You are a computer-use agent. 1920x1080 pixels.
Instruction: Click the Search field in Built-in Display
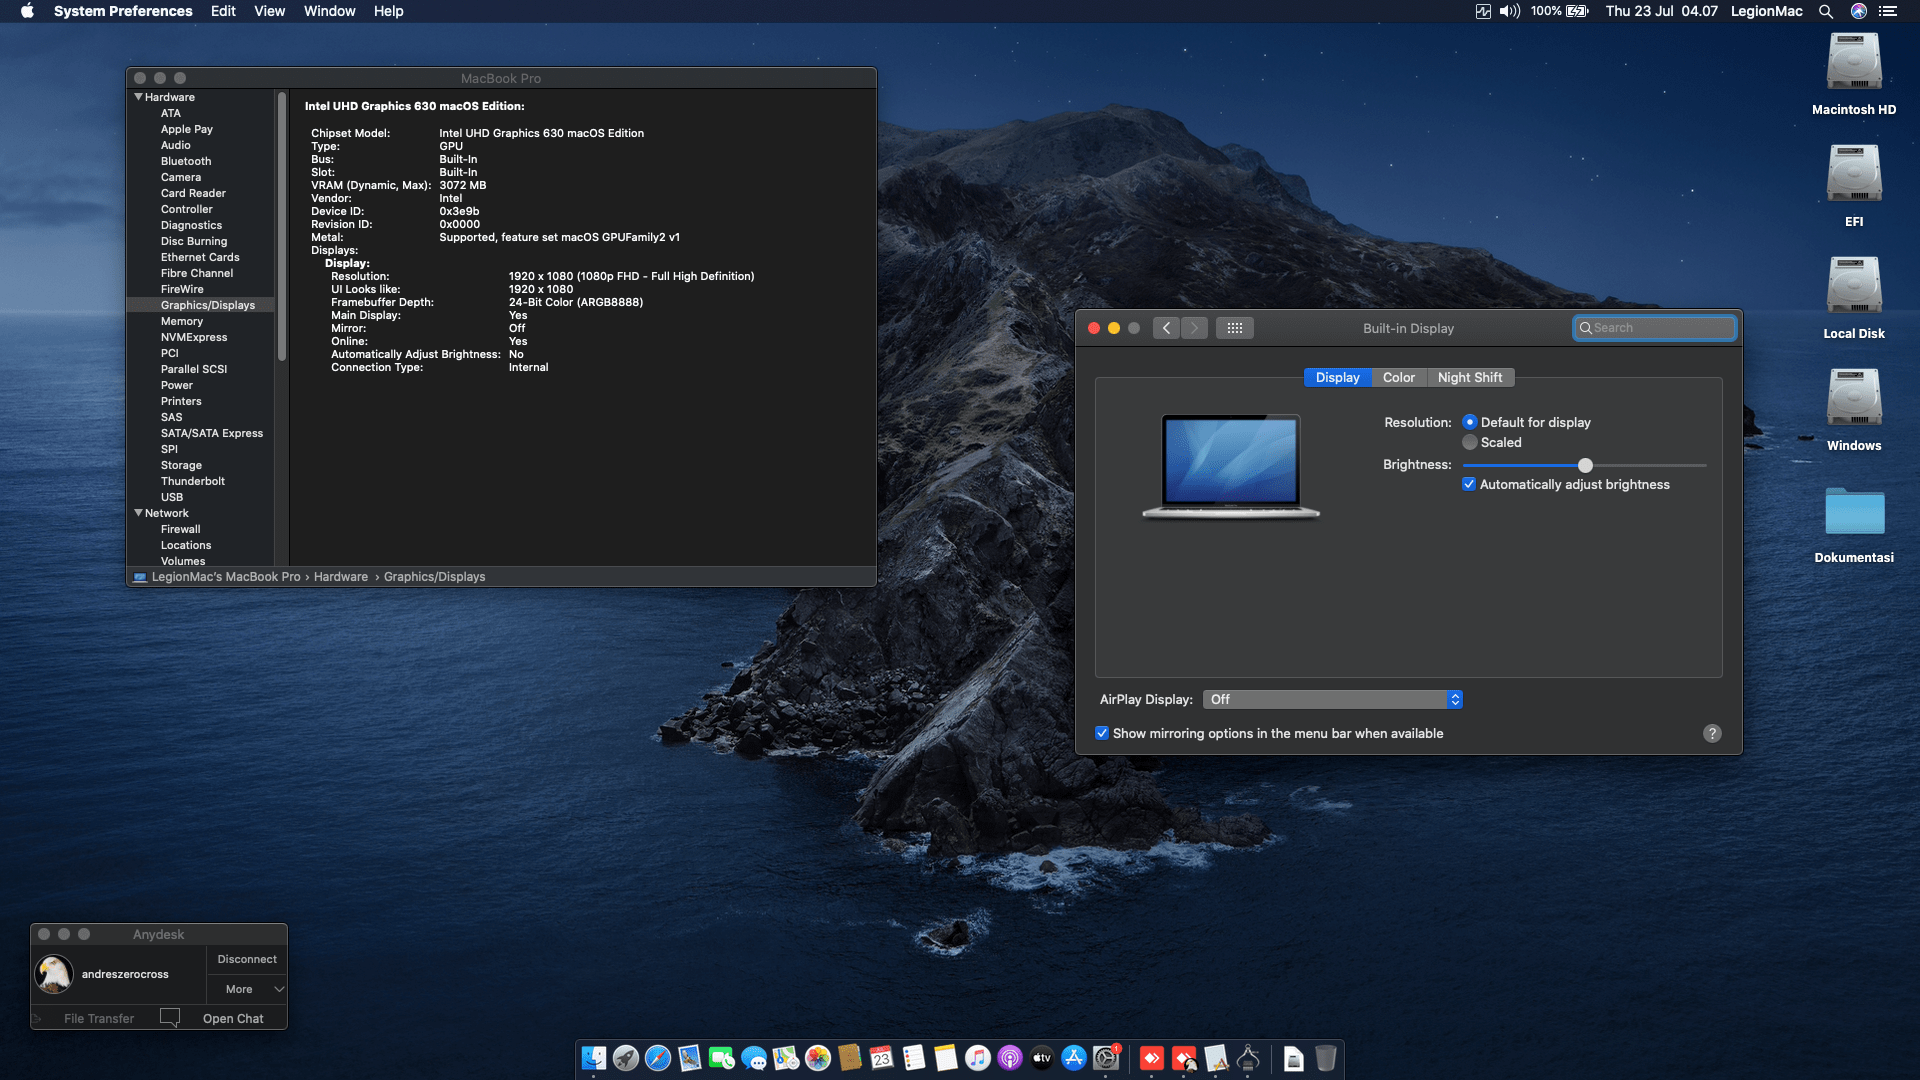pyautogui.click(x=1655, y=328)
